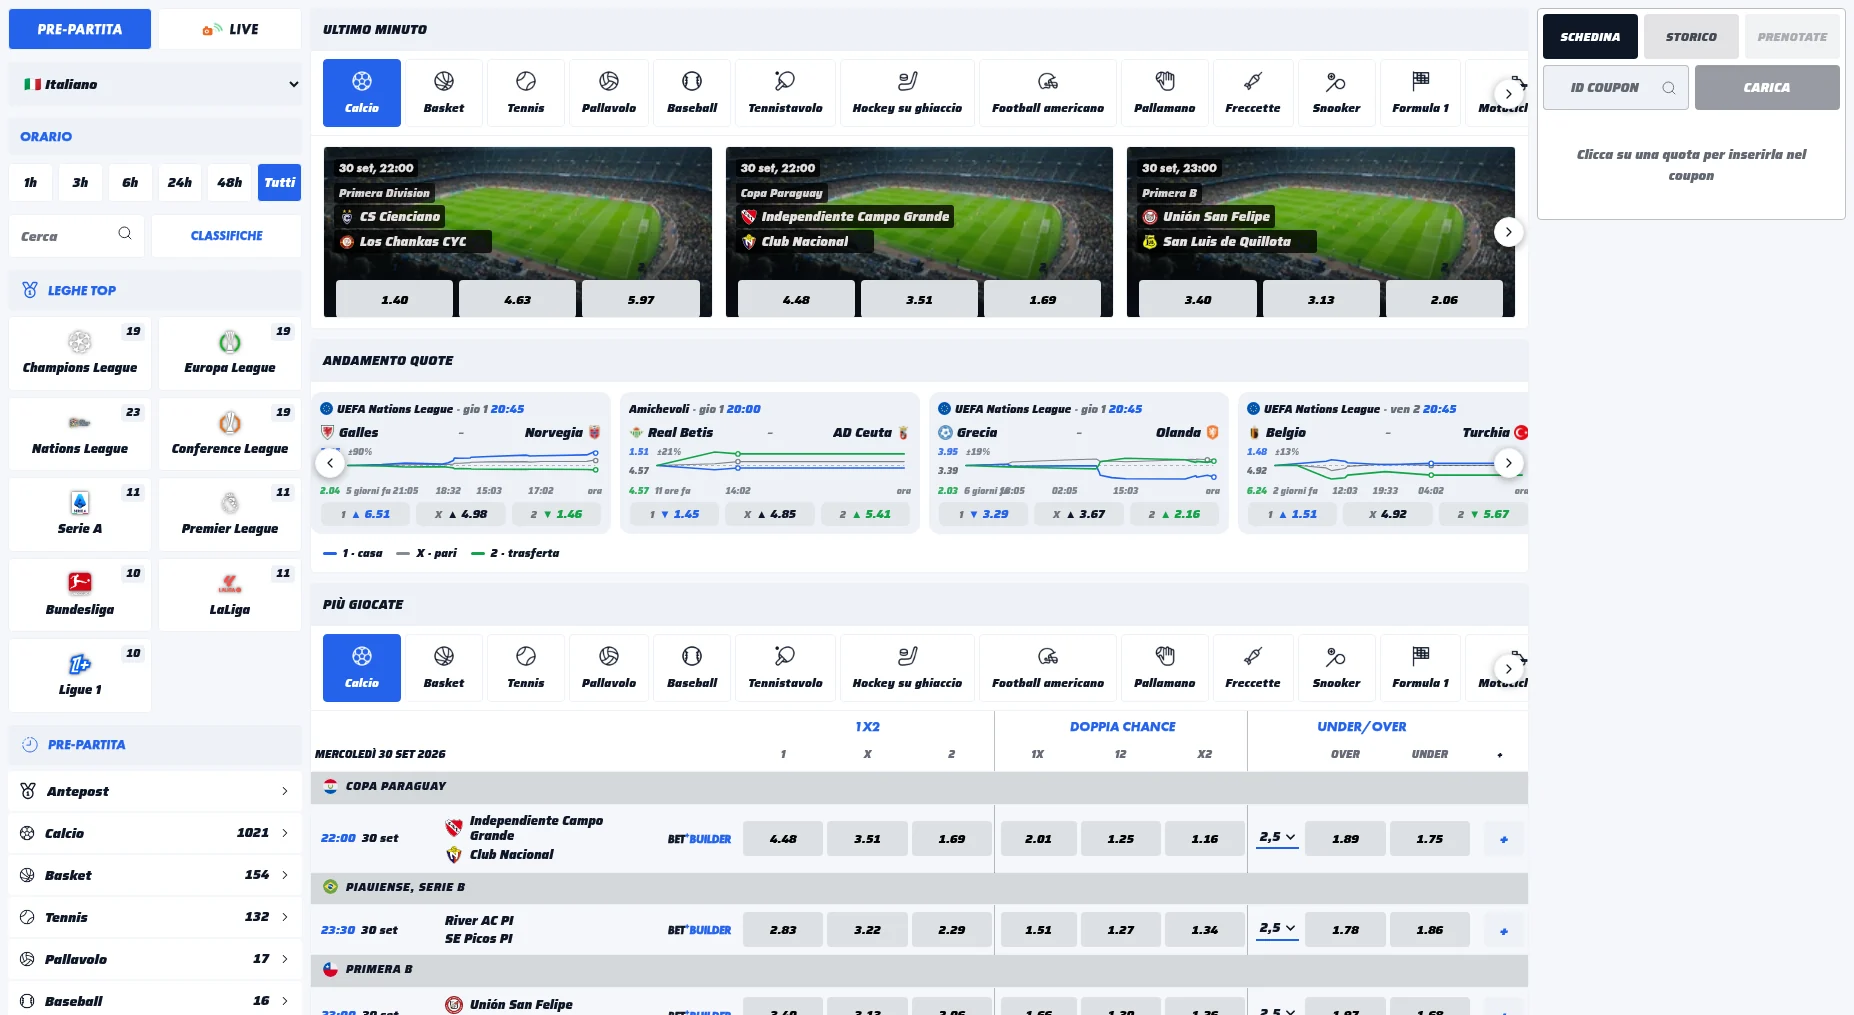Open the Italiano language dropdown
The width and height of the screenshot is (1854, 1015).
coord(155,84)
